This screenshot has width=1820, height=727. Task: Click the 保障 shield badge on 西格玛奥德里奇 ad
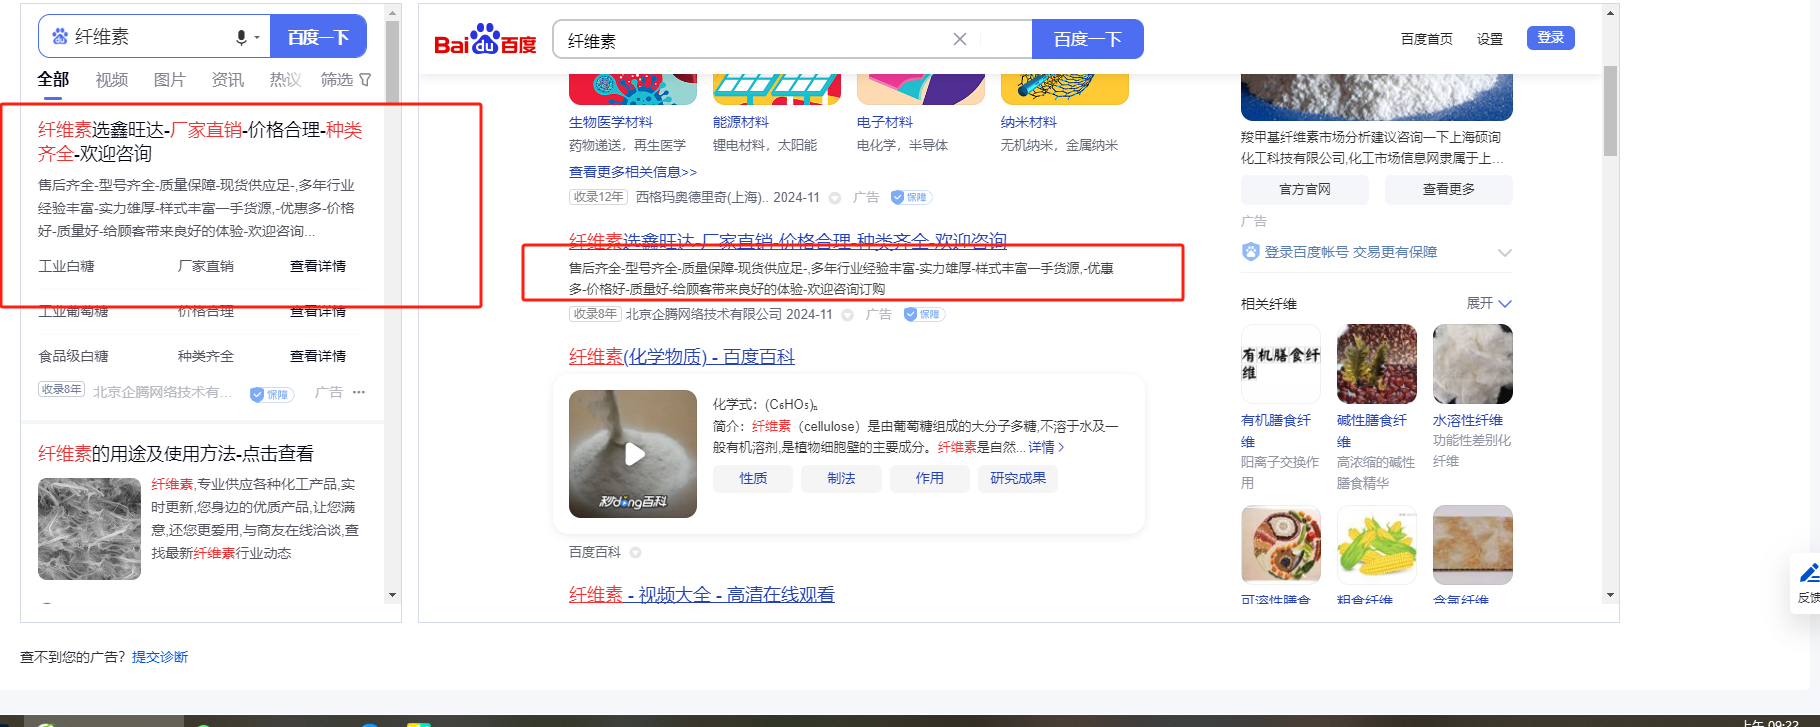click(911, 197)
